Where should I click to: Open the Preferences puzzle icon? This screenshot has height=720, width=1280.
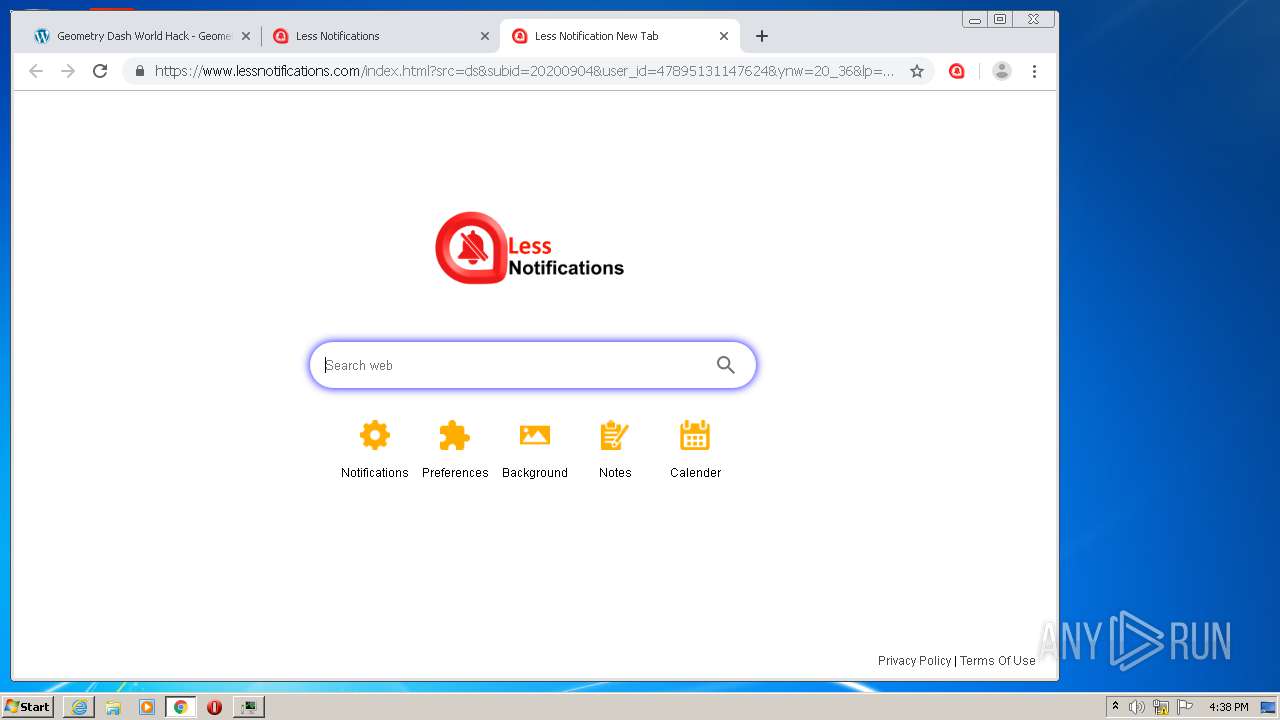coord(454,435)
